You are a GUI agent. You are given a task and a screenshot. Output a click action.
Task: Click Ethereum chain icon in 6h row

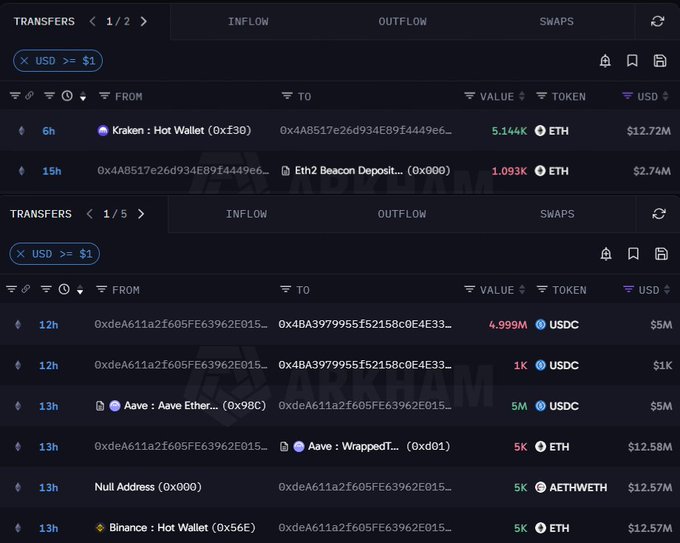[x=21, y=131]
